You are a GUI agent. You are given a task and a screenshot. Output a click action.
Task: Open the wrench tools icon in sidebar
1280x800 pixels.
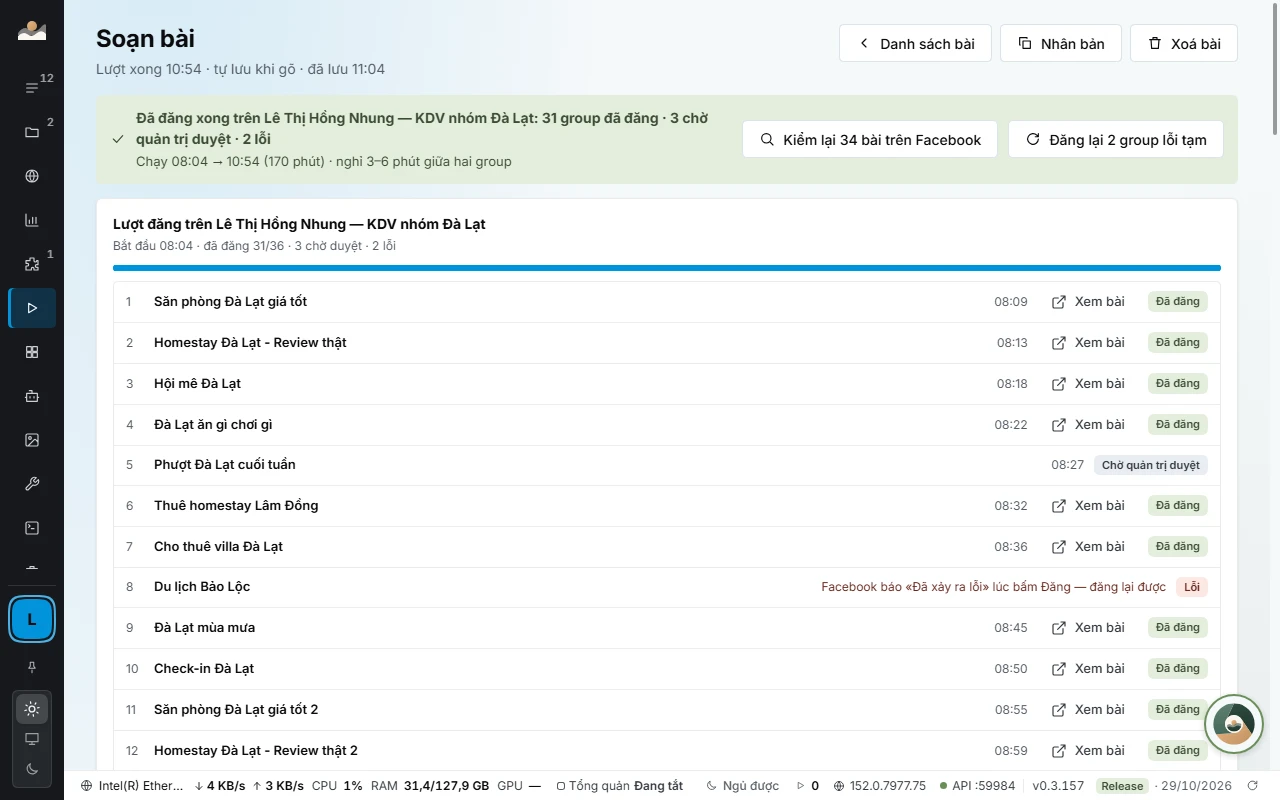point(32,484)
